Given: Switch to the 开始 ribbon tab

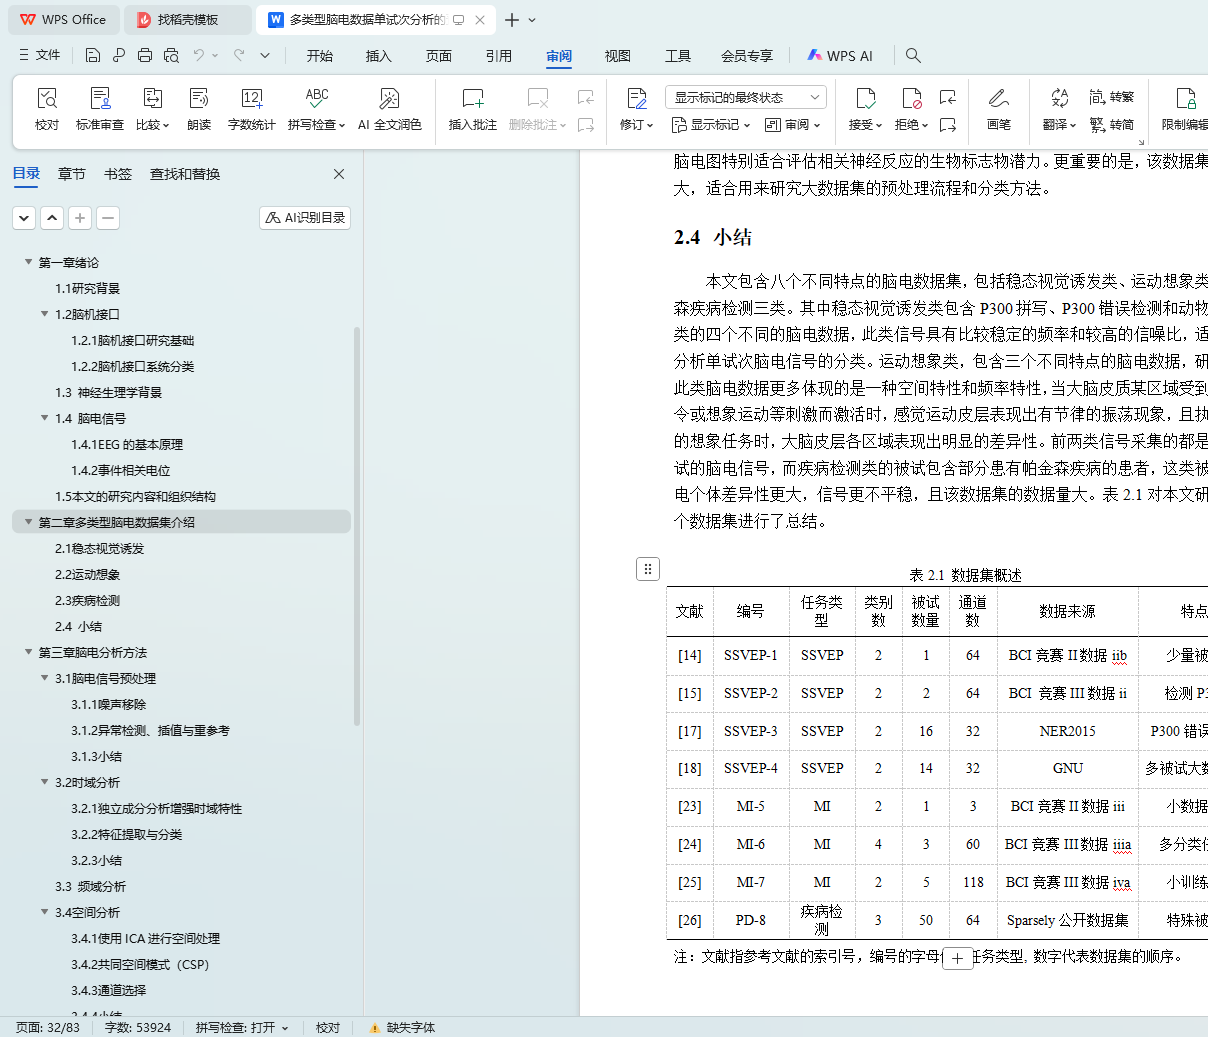Looking at the screenshot, I should point(320,56).
